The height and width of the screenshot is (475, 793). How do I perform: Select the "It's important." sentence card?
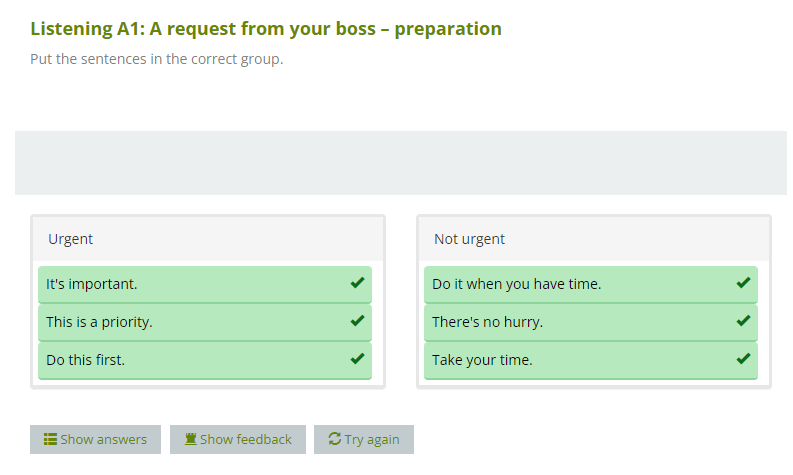click(190, 284)
